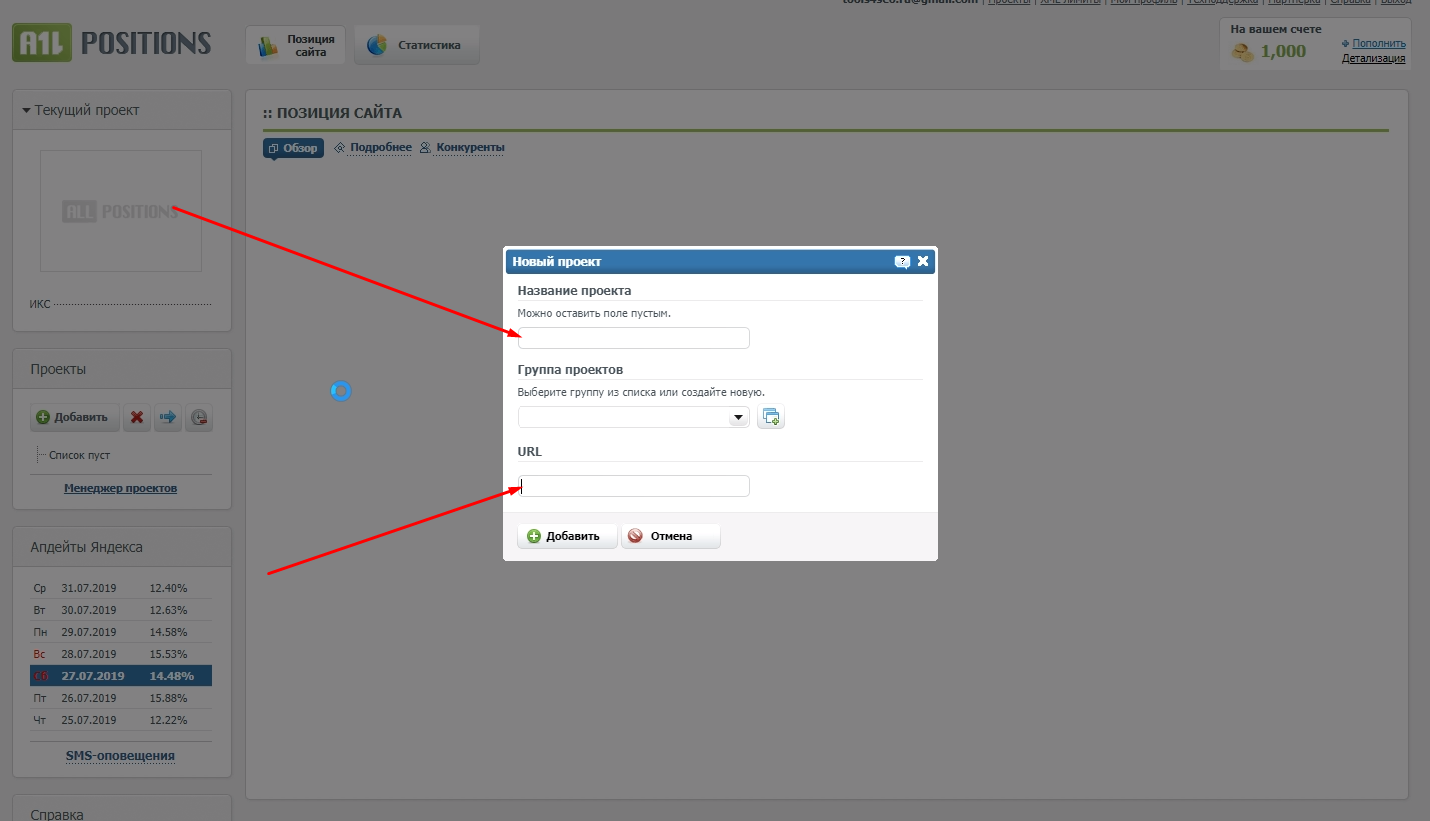The height and width of the screenshot is (821, 1430).
Task: Select the 26.07.2019 update row
Action: 121,698
